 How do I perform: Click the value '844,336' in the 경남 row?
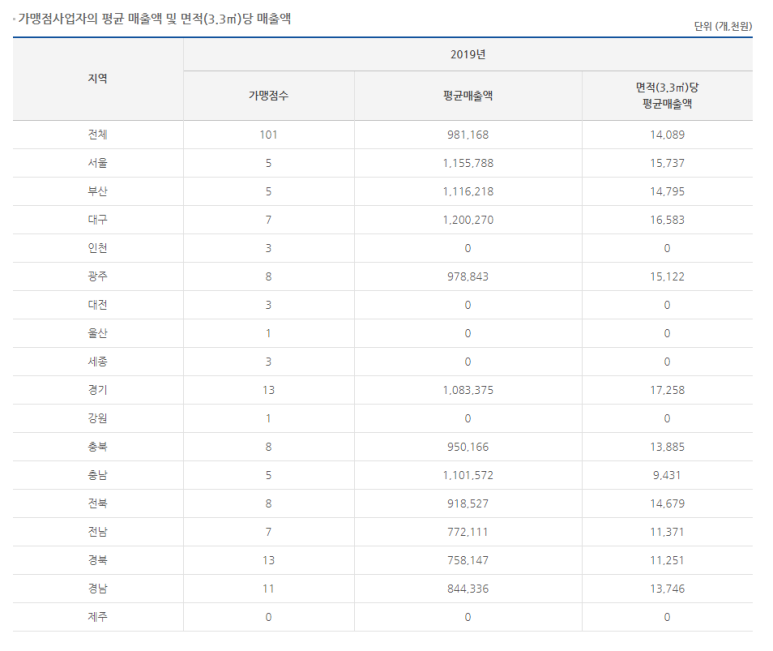click(x=467, y=588)
